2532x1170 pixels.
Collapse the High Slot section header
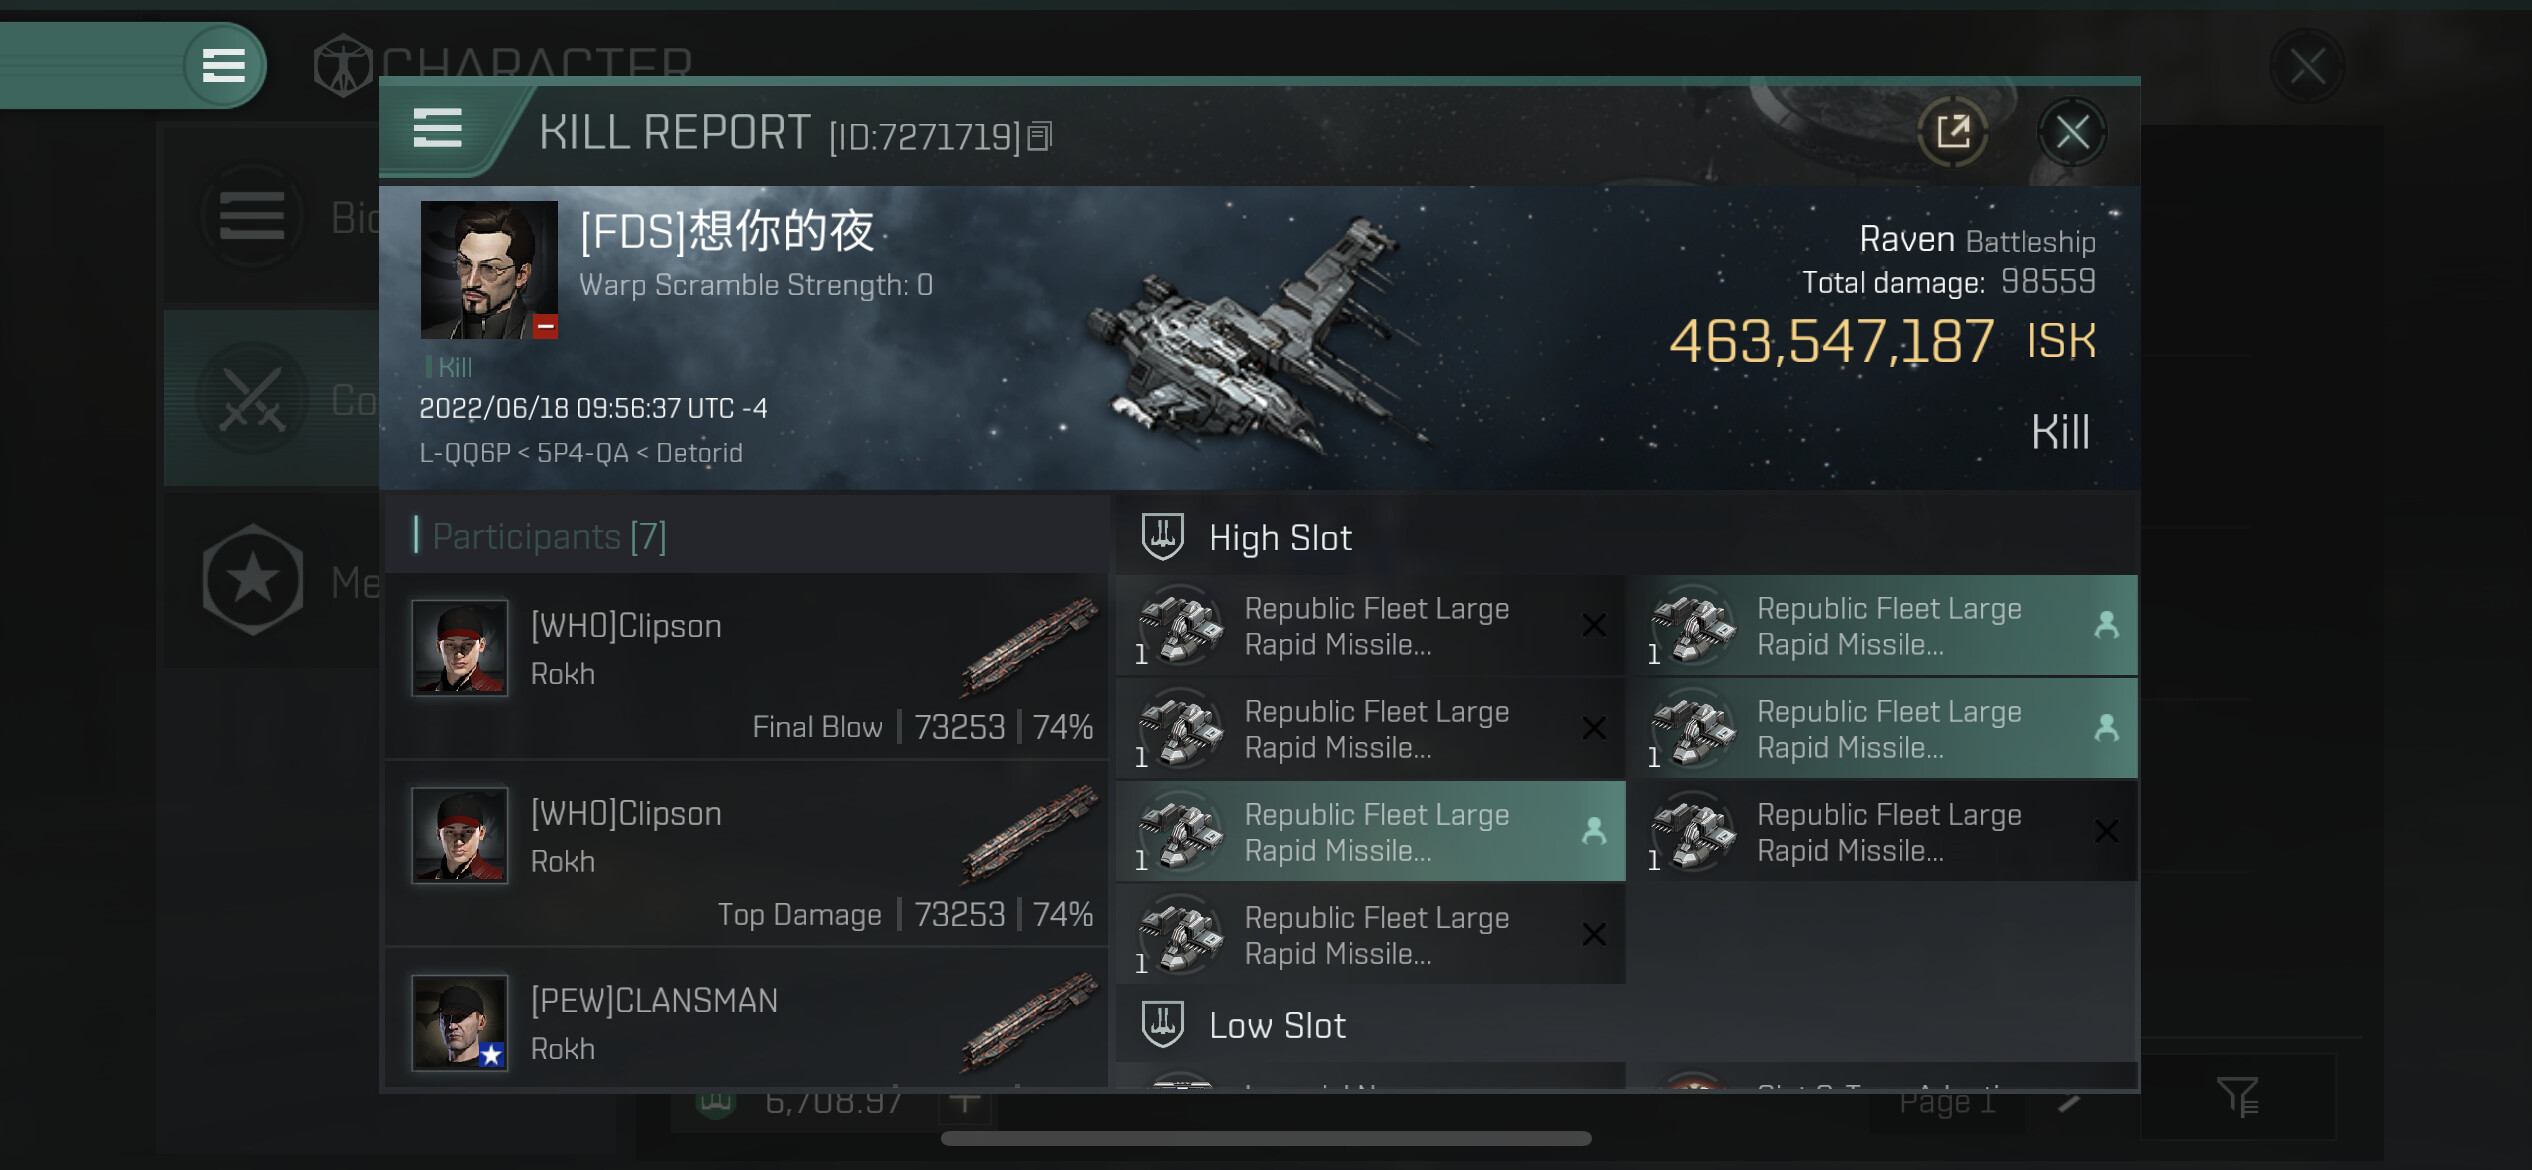coord(1627,538)
